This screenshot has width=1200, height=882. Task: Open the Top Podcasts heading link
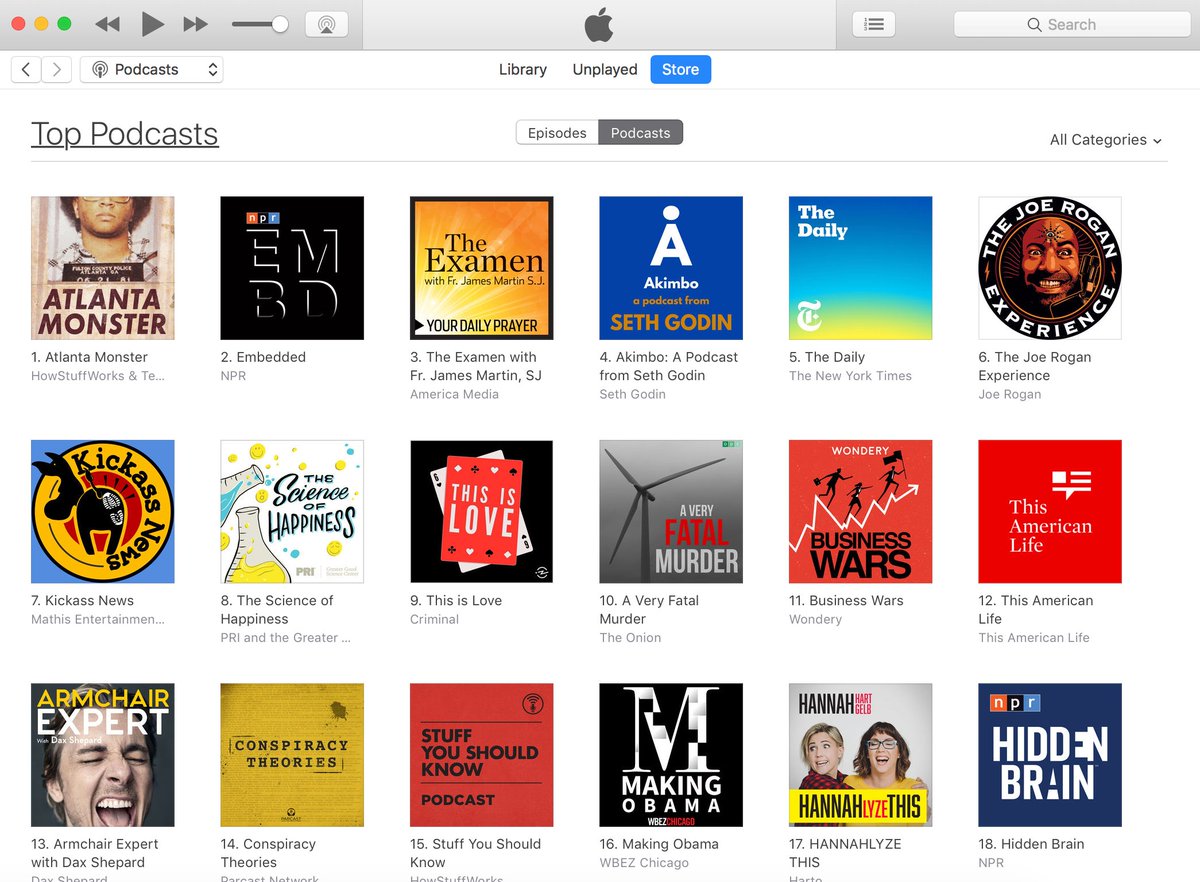125,134
